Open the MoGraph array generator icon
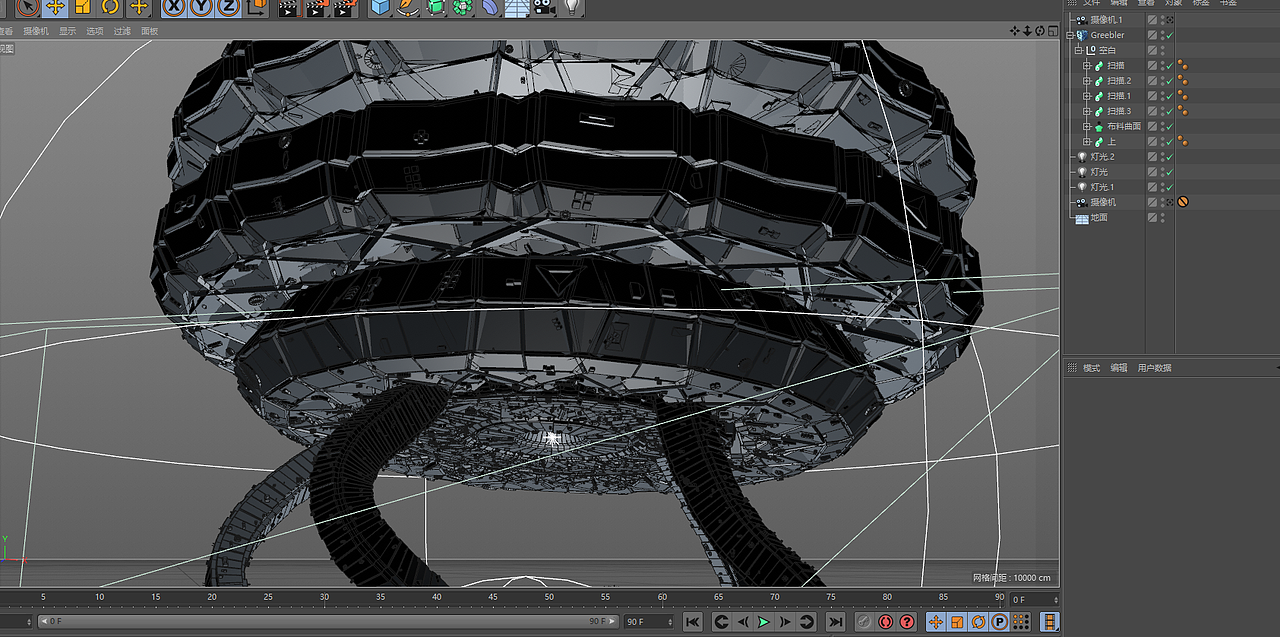The width and height of the screenshot is (1280, 637). (x=462, y=7)
